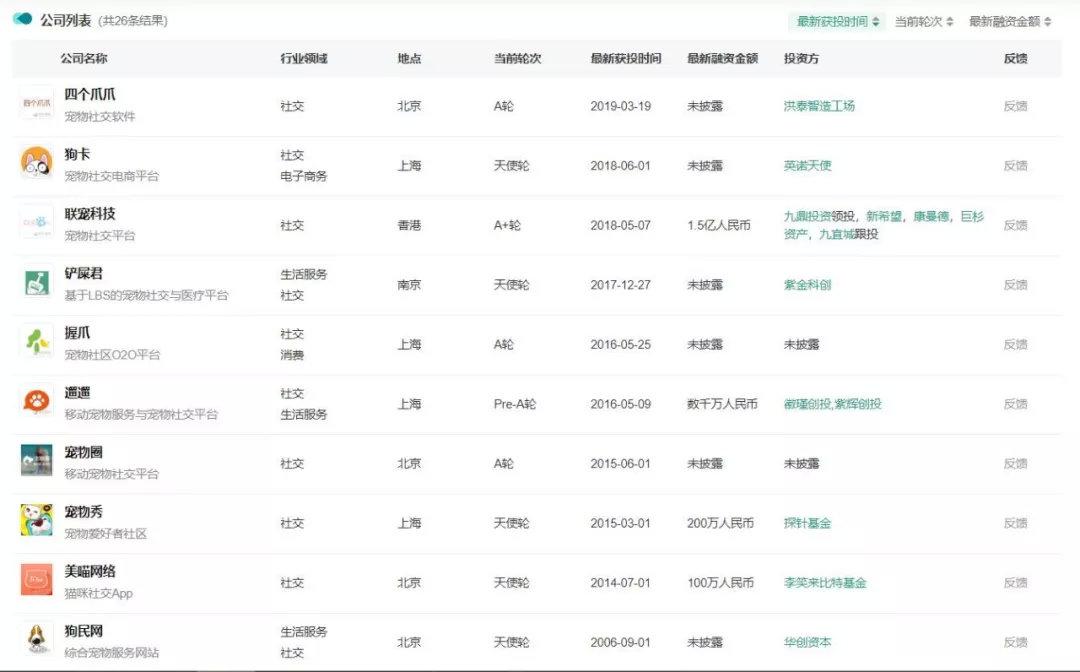Click the 共26条结果 result count

pyautogui.click(x=134, y=21)
